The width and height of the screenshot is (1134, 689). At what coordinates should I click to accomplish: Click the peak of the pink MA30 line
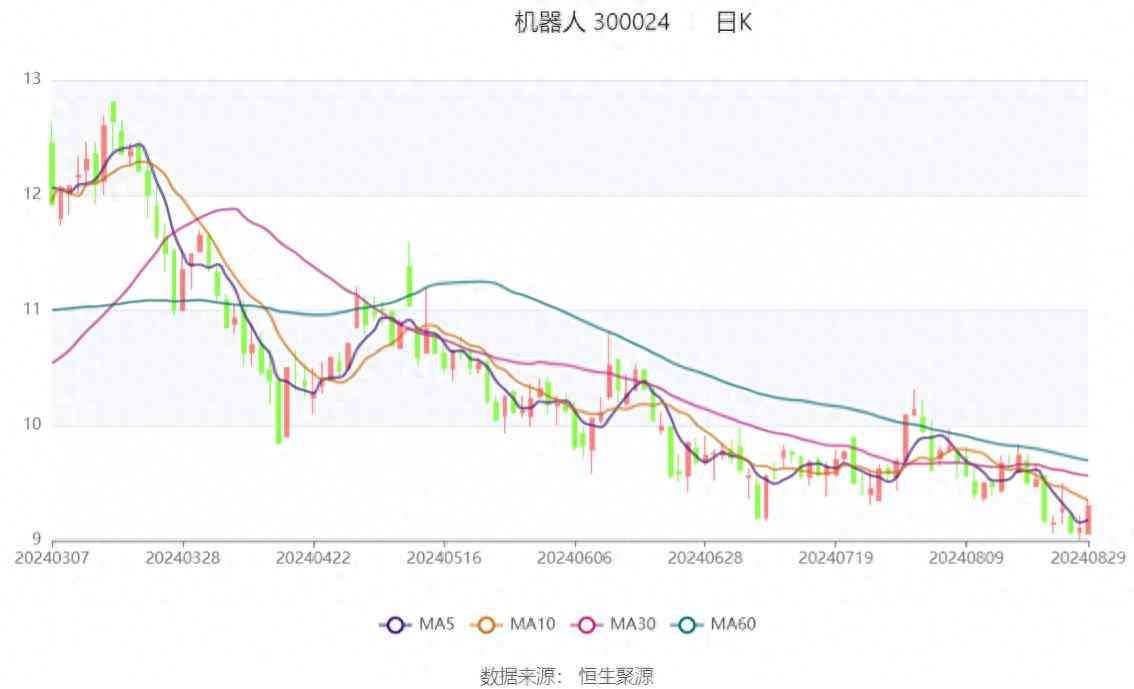tap(234, 208)
